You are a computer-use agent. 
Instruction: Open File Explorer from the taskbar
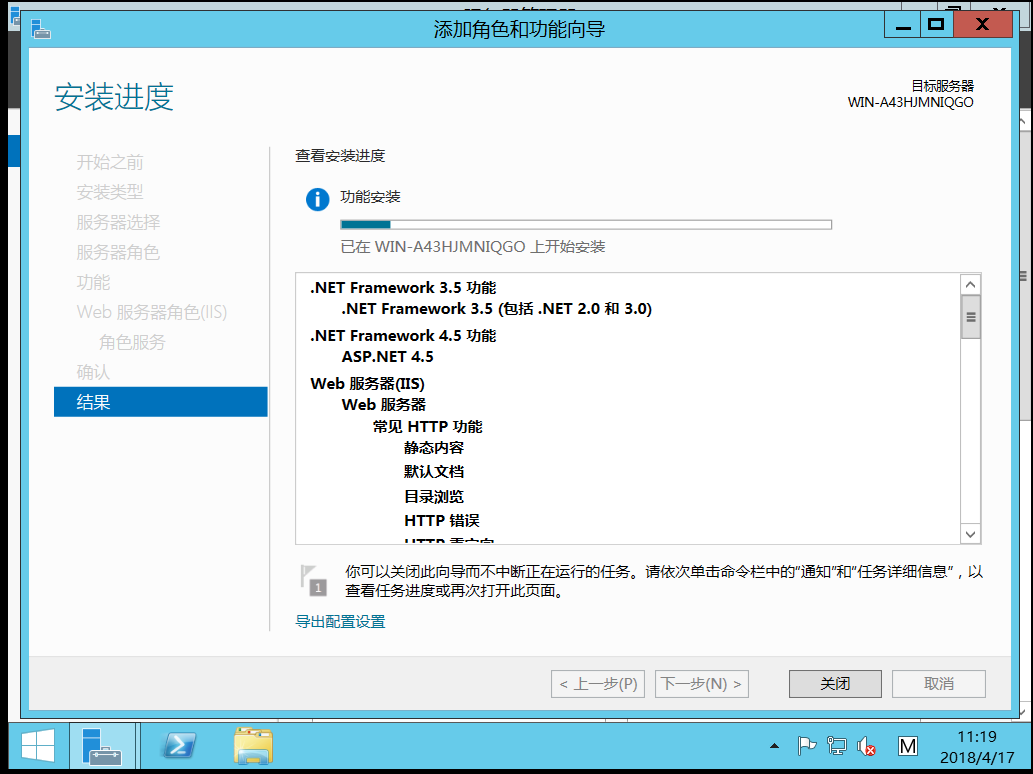point(253,746)
